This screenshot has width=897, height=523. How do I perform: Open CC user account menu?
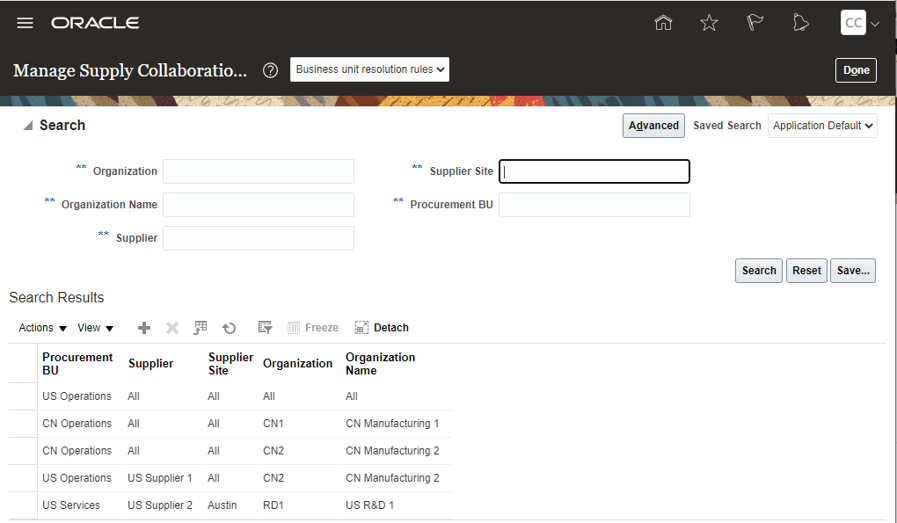(860, 23)
